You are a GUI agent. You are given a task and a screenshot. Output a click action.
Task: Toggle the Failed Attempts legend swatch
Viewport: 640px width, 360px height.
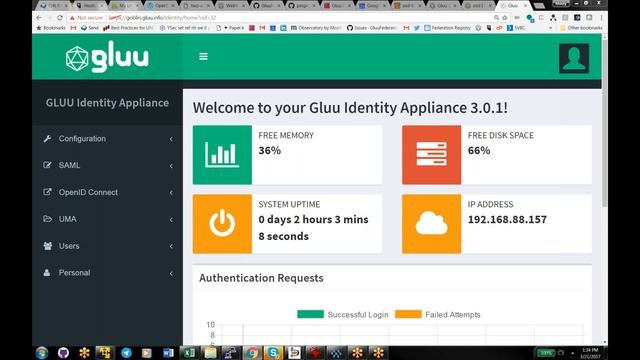[x=408, y=314]
